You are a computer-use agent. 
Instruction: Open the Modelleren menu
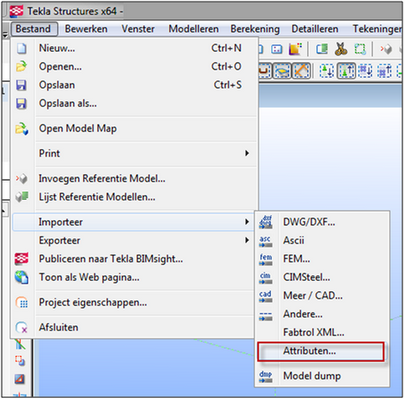click(194, 29)
